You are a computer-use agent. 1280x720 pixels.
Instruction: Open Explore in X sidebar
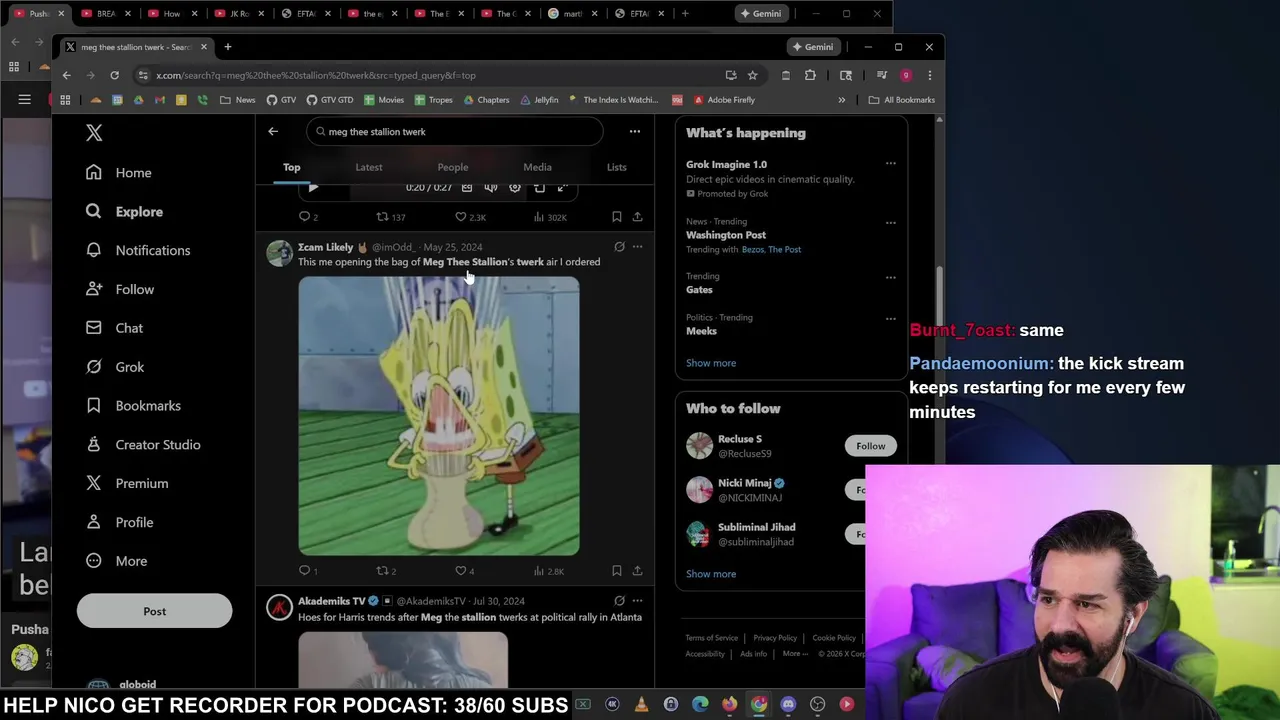click(124, 212)
